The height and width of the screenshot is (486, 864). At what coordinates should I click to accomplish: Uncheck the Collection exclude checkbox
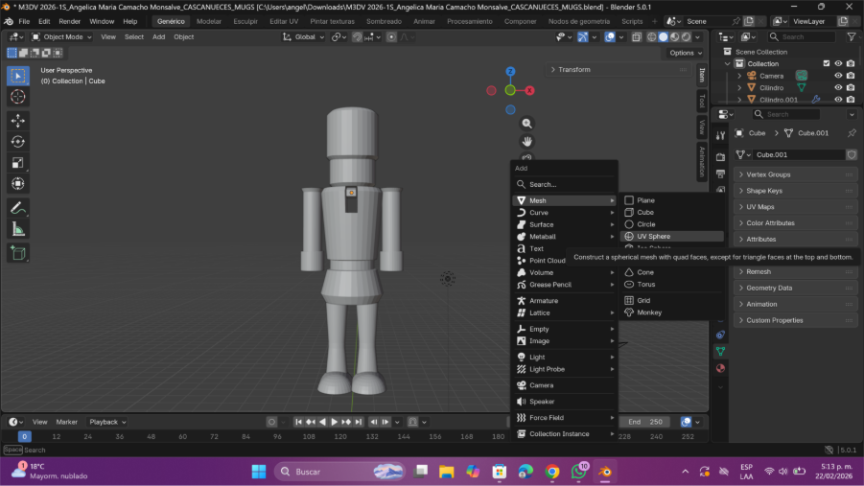pyautogui.click(x=826, y=63)
